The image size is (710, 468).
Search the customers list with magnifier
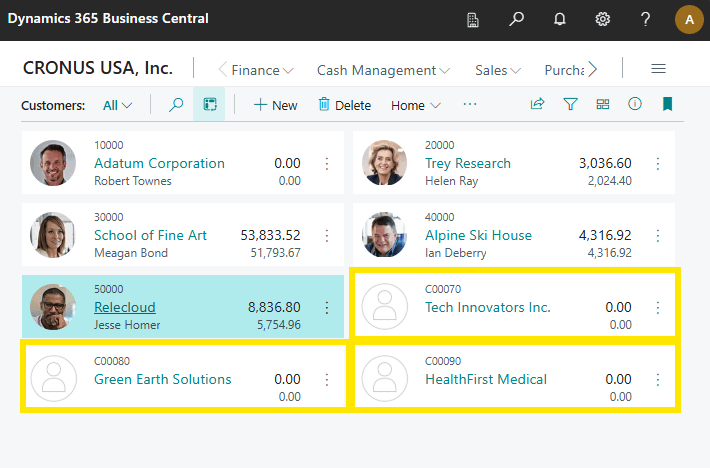pyautogui.click(x=177, y=105)
